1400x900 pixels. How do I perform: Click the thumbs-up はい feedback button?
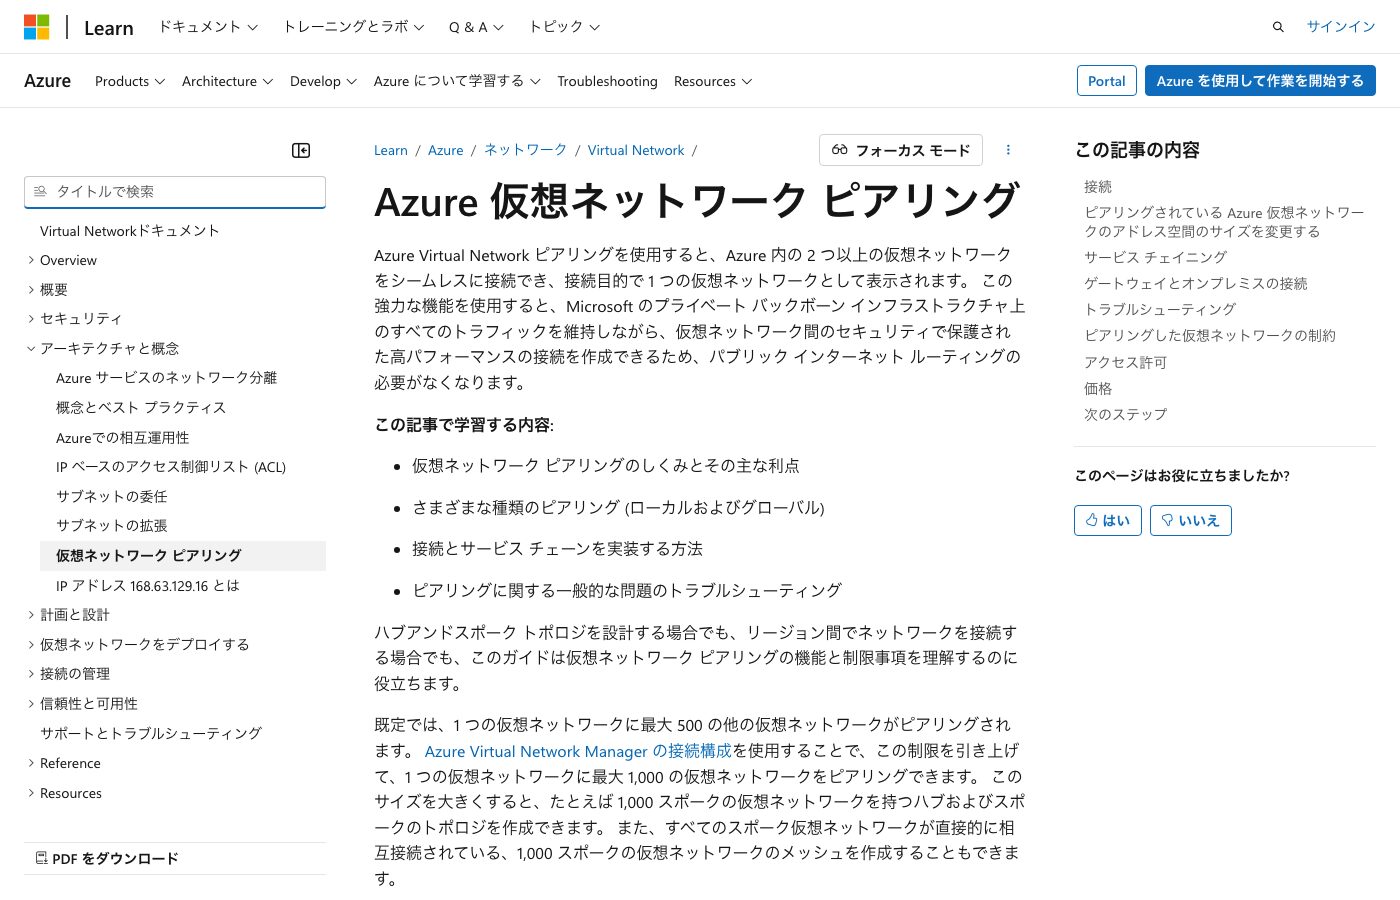[1107, 520]
